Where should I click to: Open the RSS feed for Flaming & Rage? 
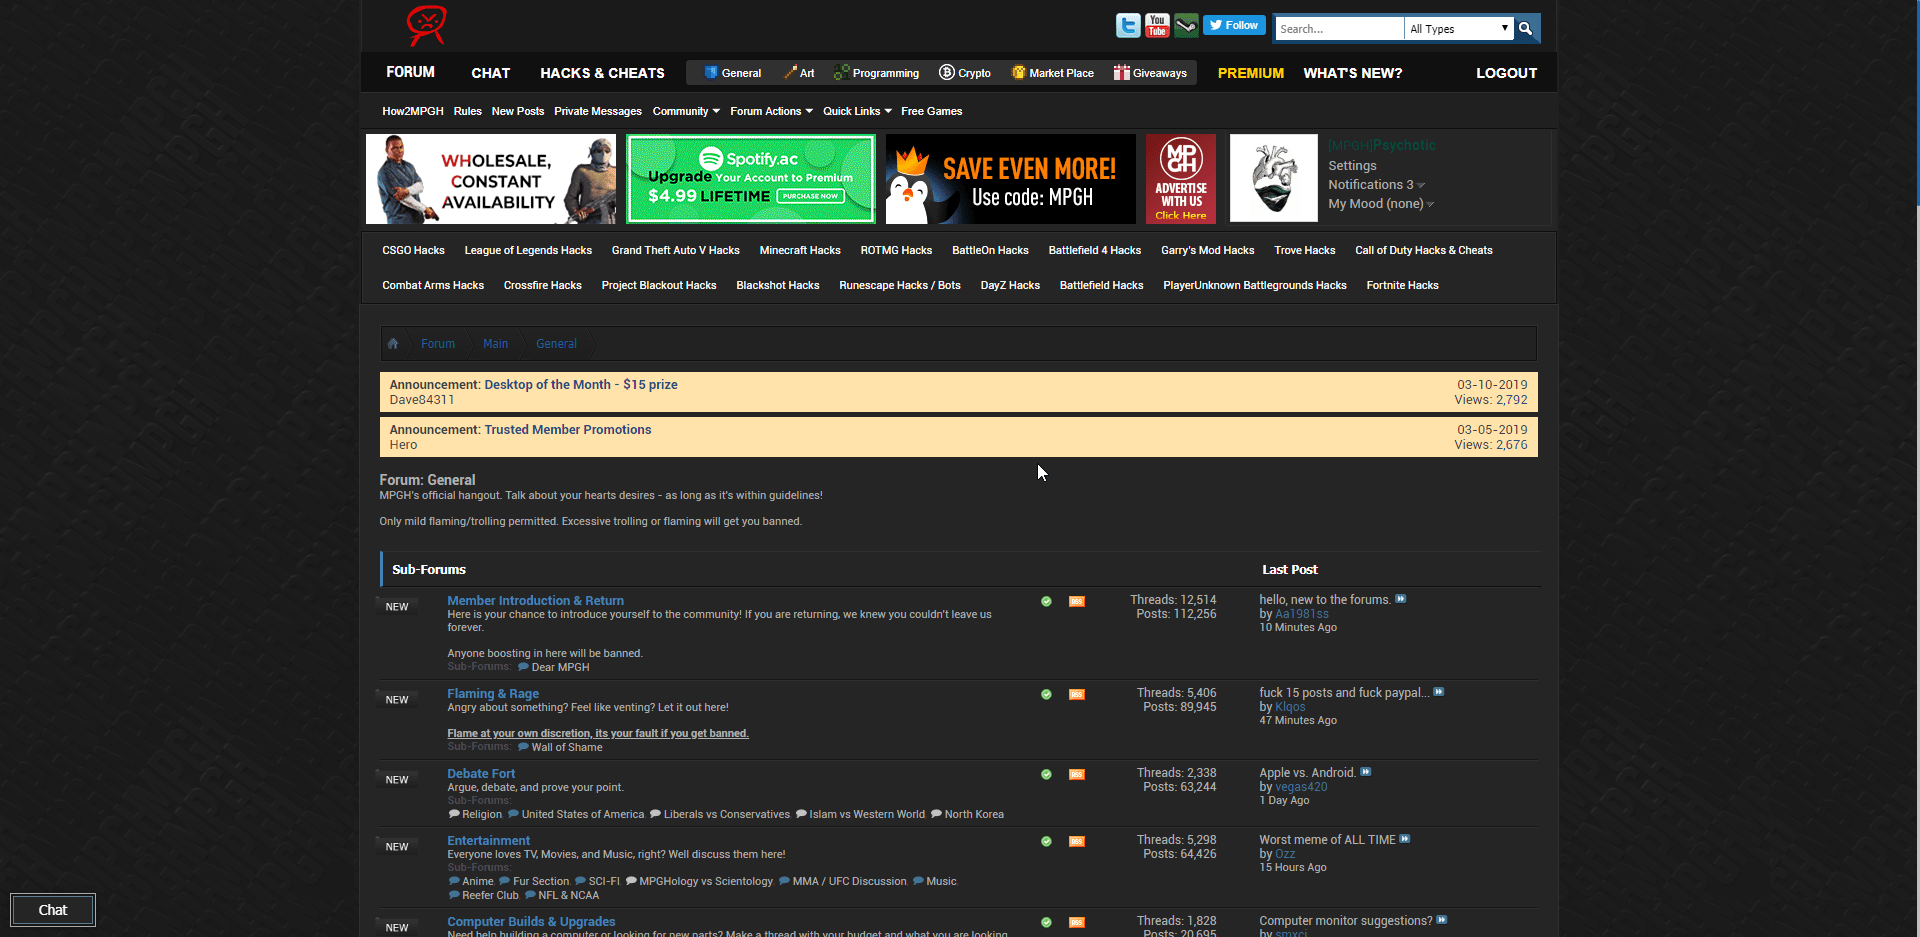(1077, 694)
